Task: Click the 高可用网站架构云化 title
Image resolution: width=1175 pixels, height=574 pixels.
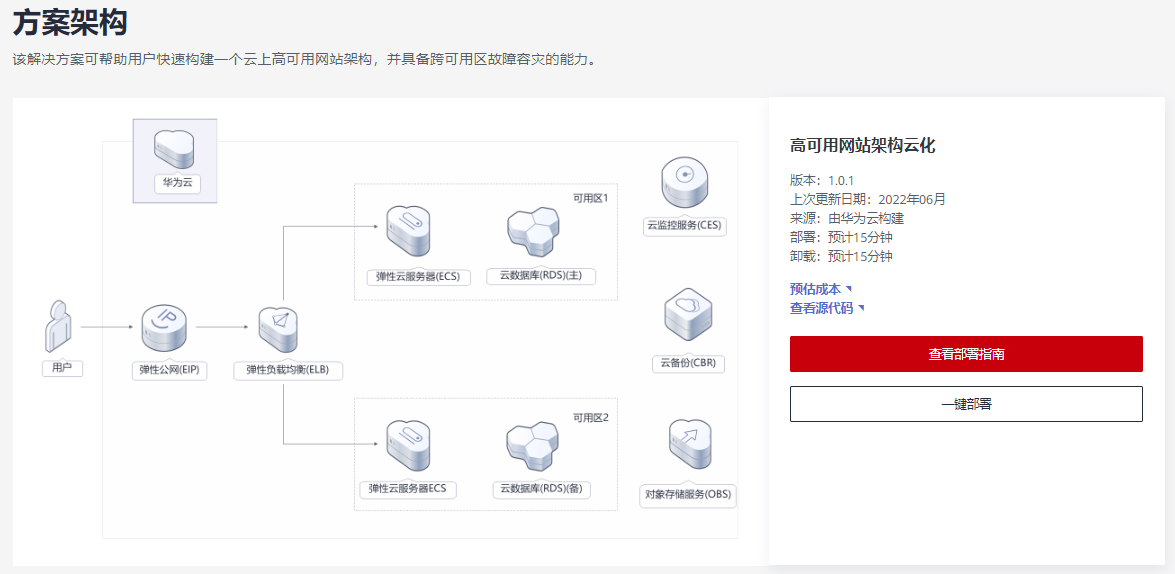Action: 863,146
